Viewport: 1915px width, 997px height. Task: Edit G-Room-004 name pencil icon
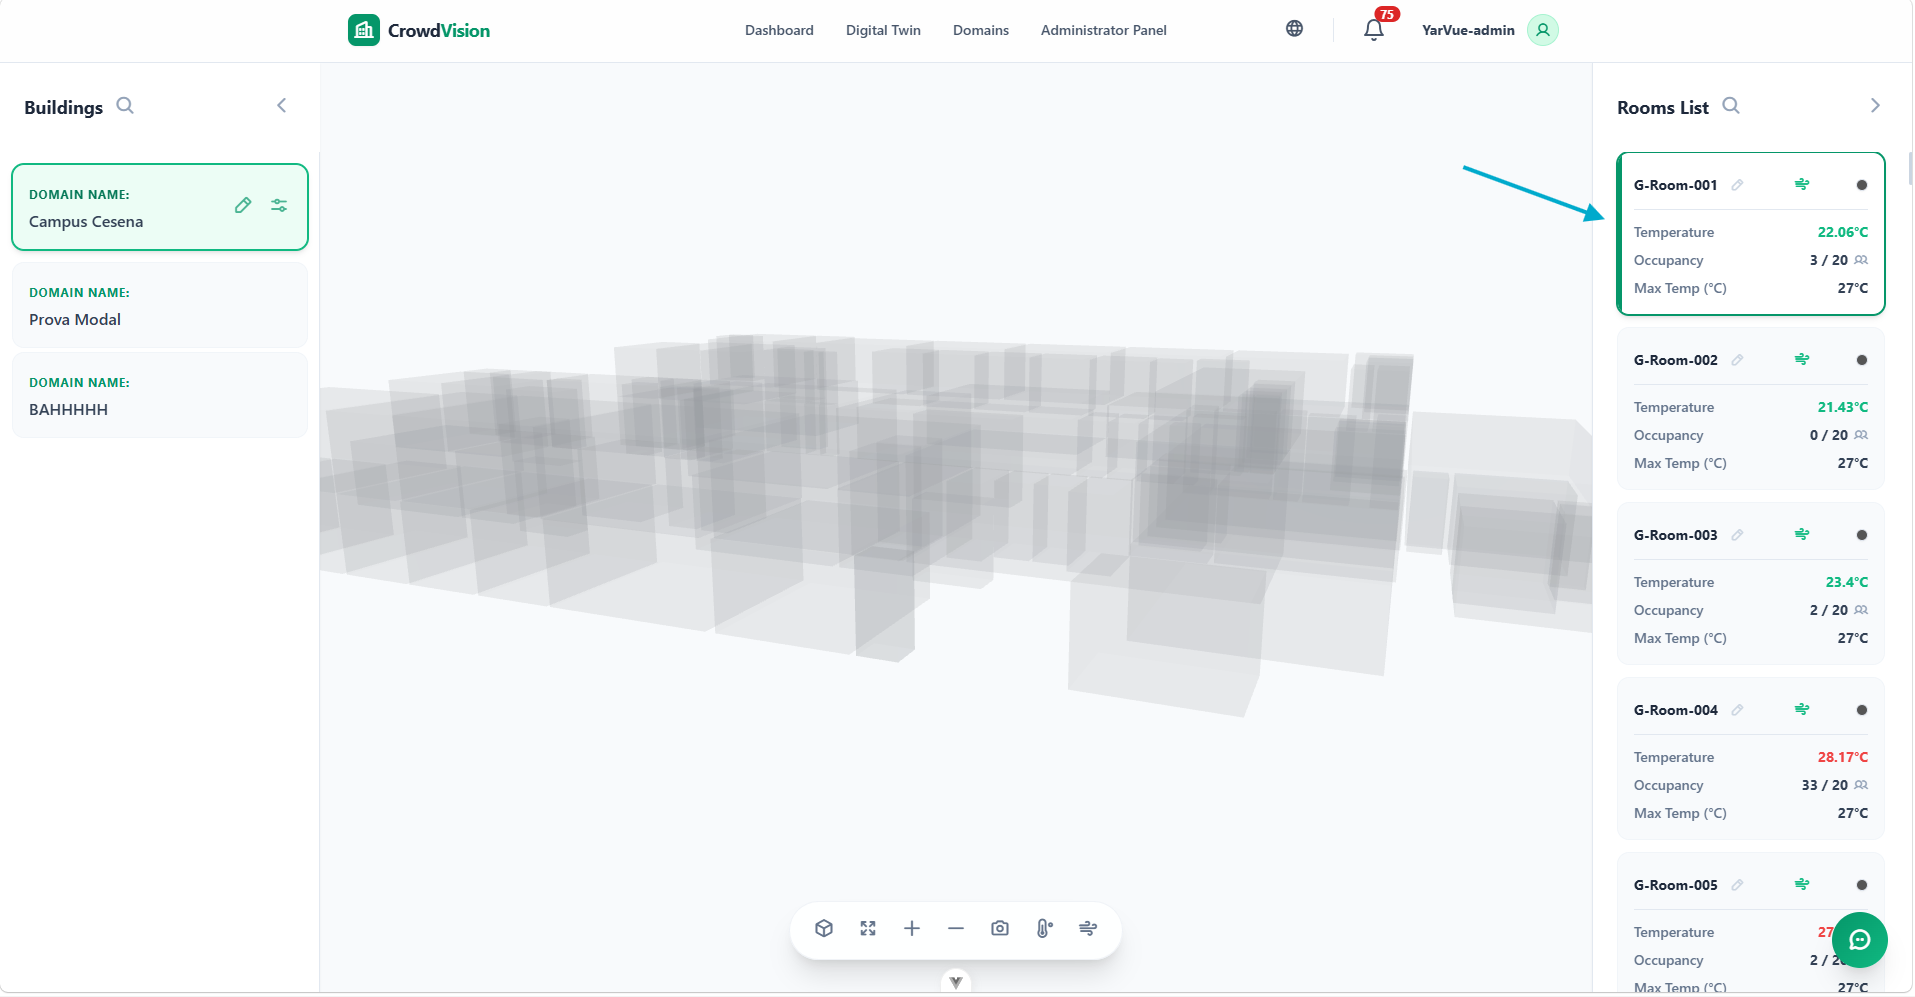click(1738, 710)
